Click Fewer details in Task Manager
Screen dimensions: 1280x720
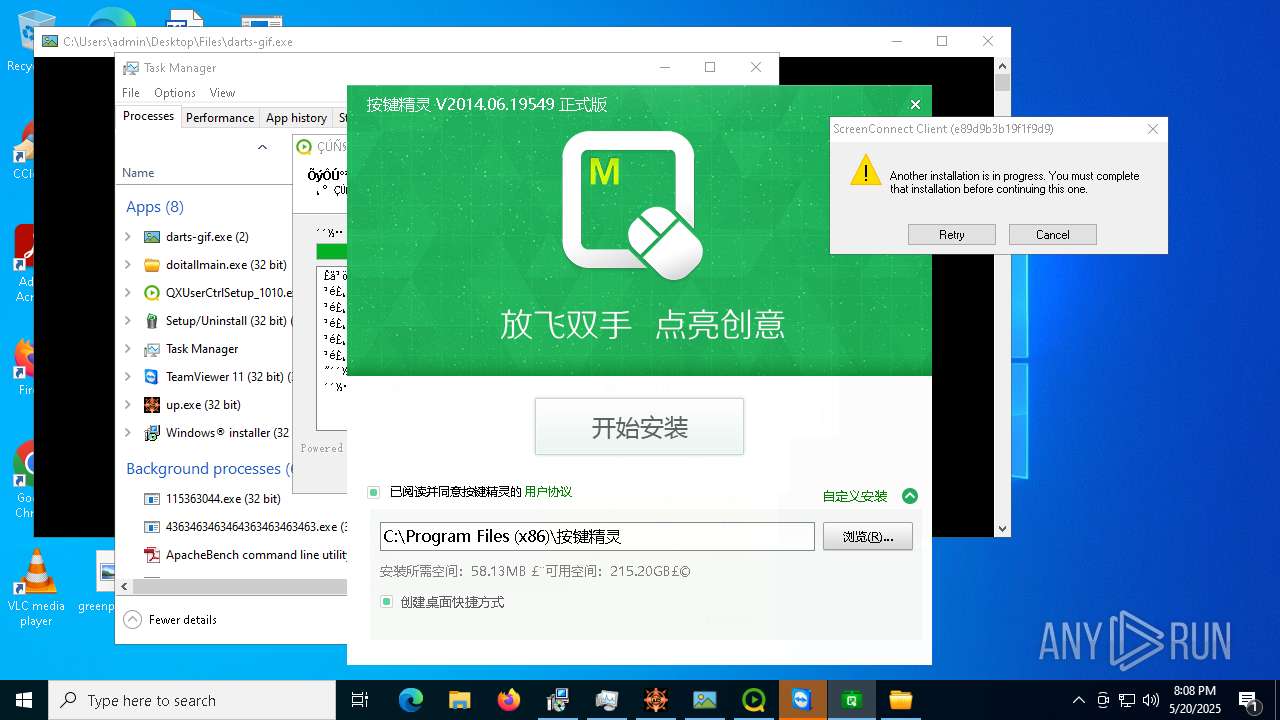(171, 620)
